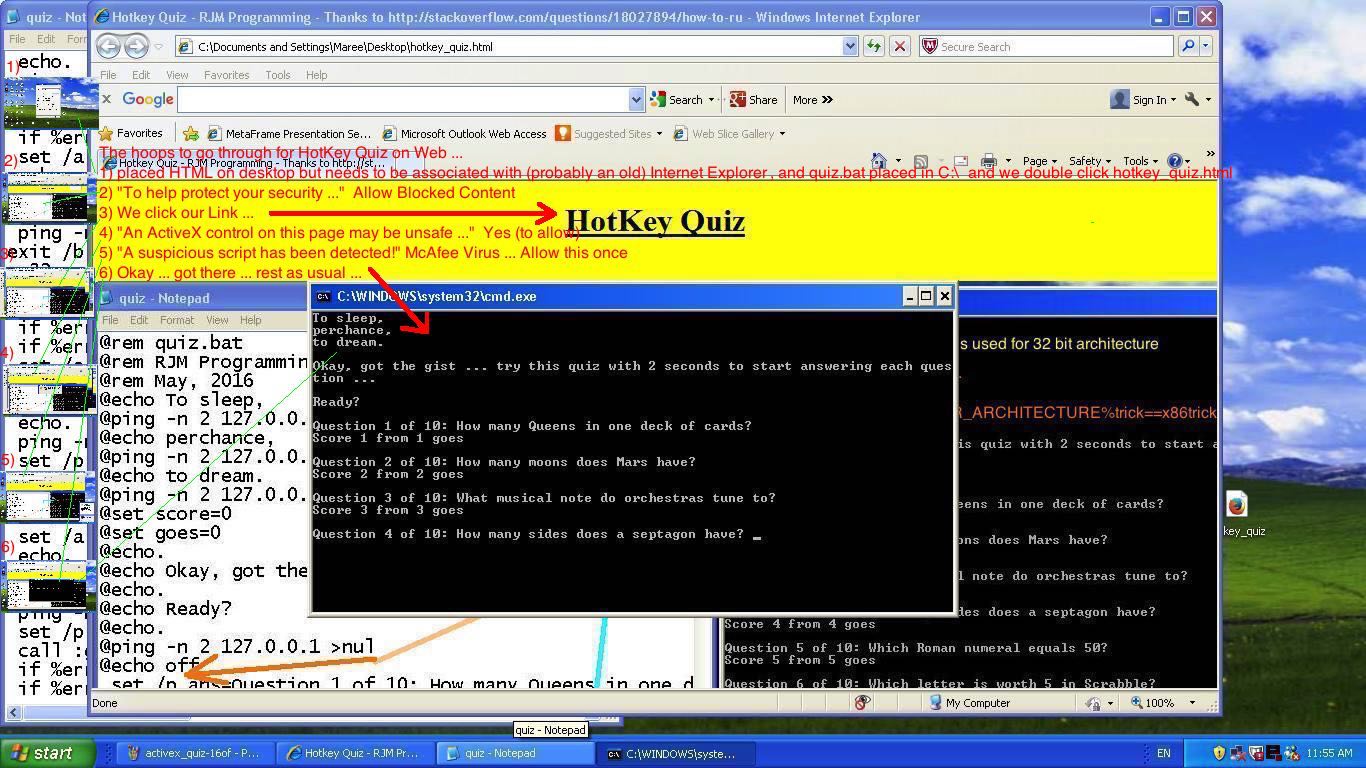The image size is (1366, 768).
Task: Open MetaFrame Presentation Se... favorites link
Action: (x=289, y=133)
